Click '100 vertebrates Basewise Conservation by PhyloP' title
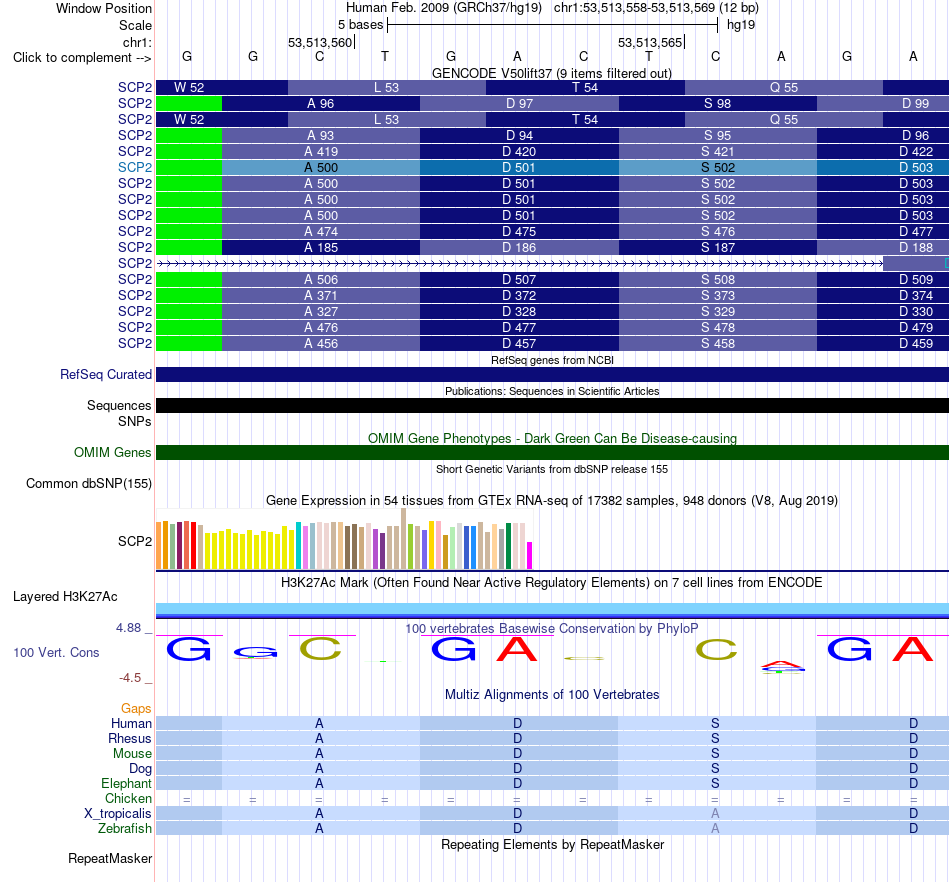Screen dimensions: 950x882 click(x=552, y=628)
